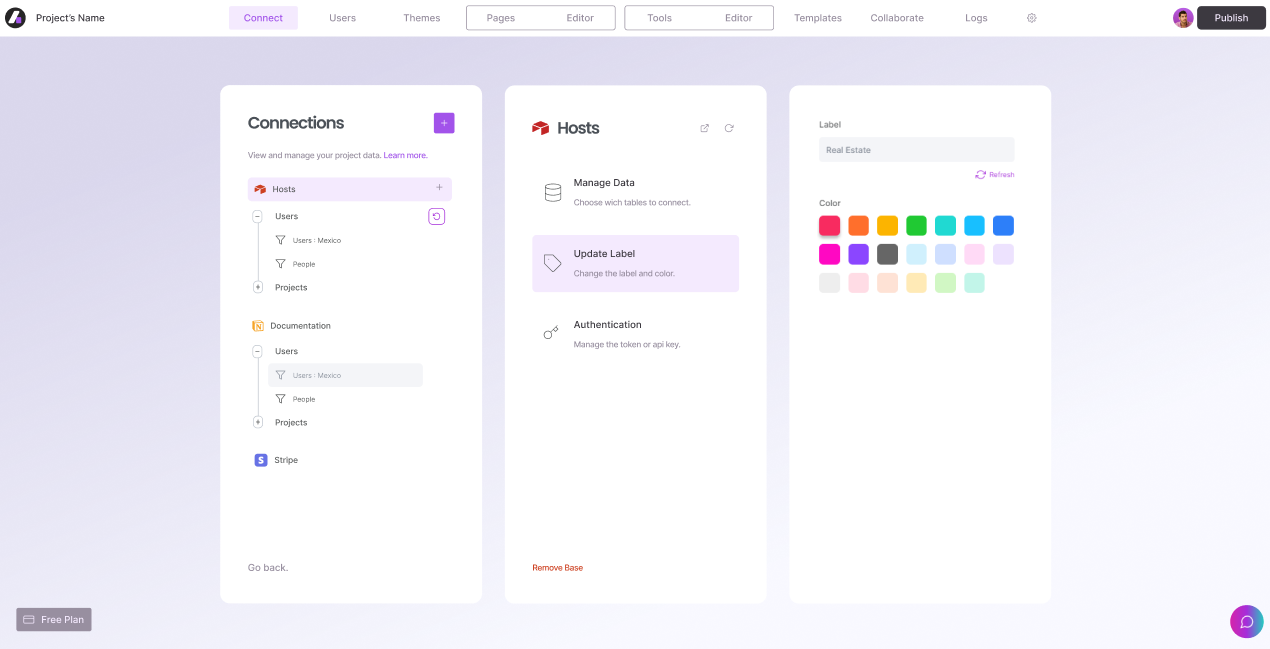Select Users : Mexico under Documentation
The height and width of the screenshot is (649, 1270).
click(x=345, y=375)
